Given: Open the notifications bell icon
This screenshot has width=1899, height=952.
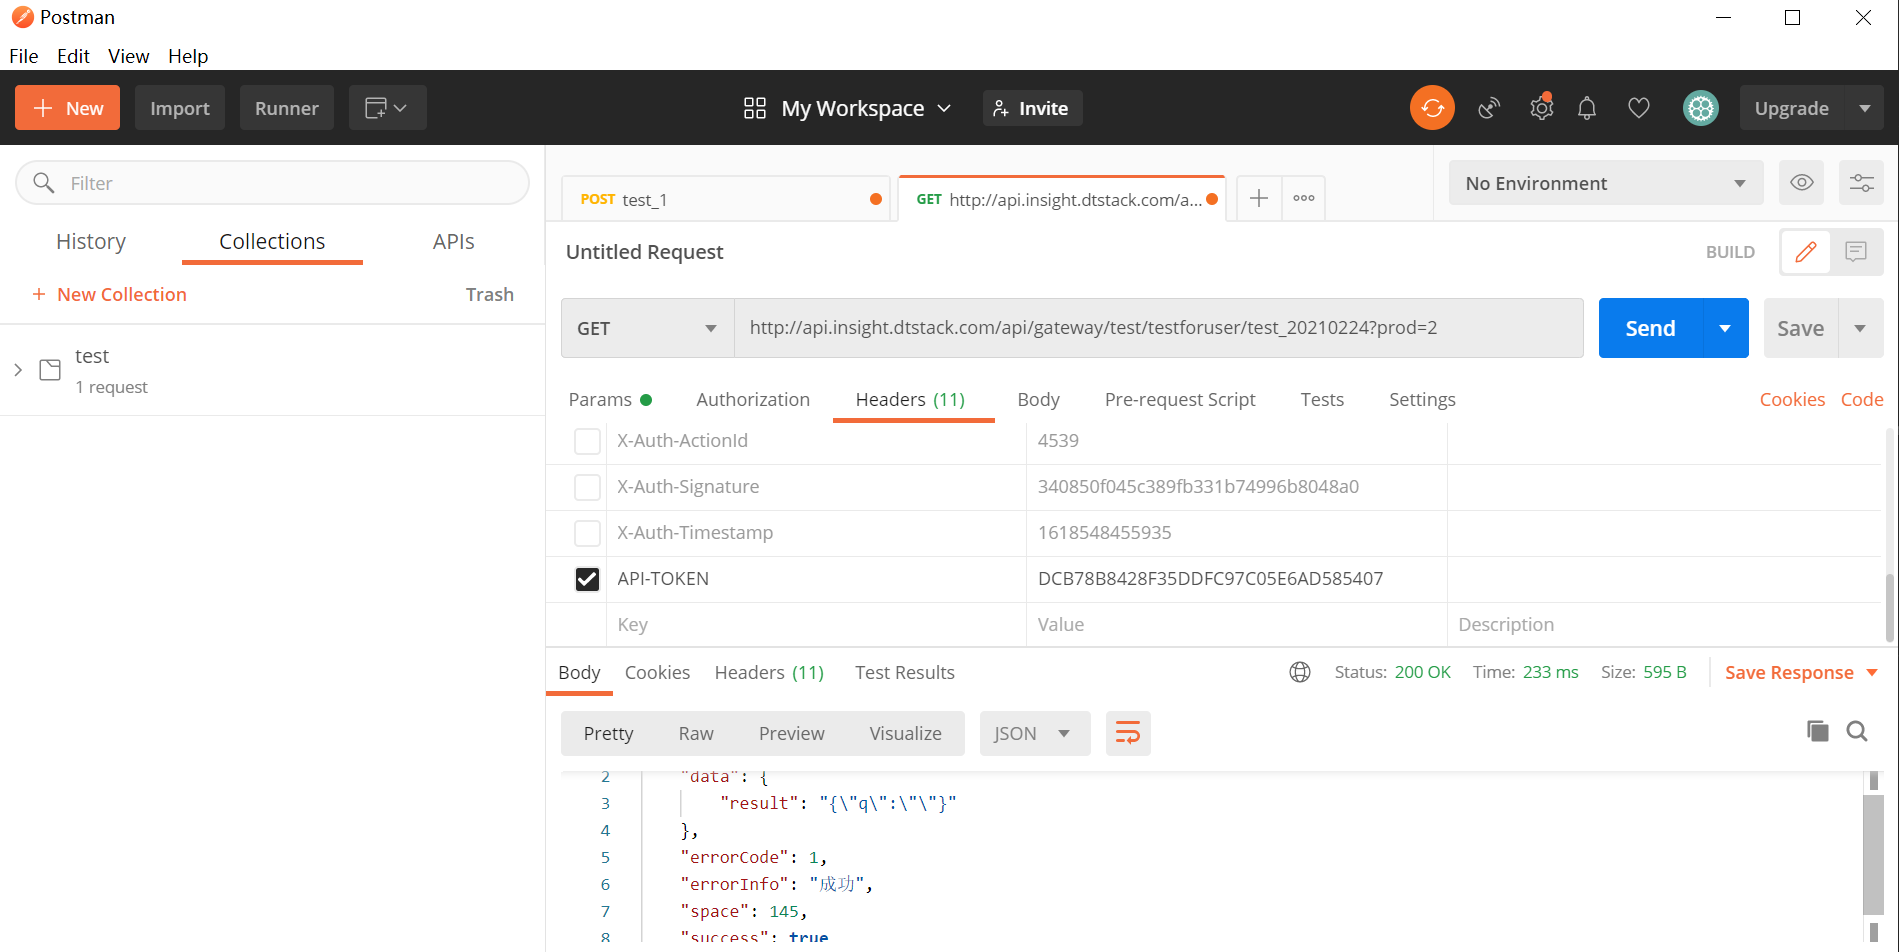Looking at the screenshot, I should point(1587,108).
